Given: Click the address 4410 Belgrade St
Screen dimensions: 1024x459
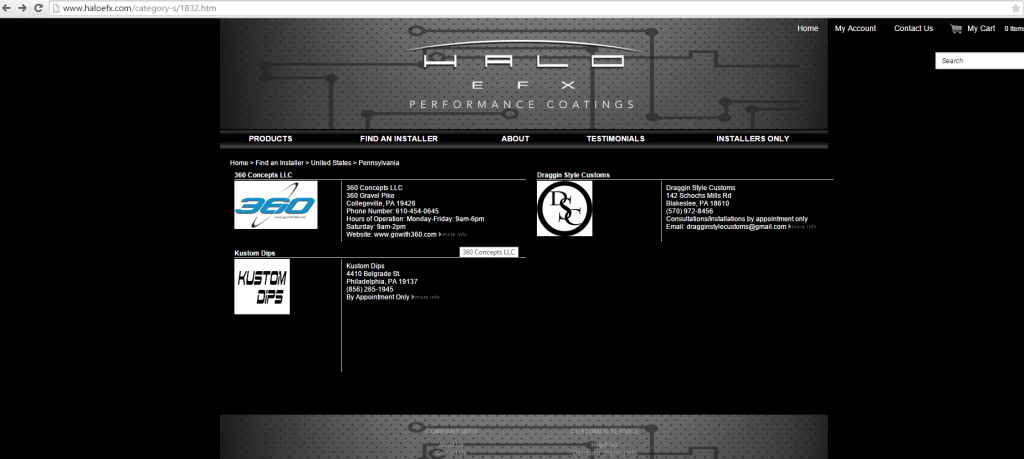Looking at the screenshot, I should click(373, 274).
